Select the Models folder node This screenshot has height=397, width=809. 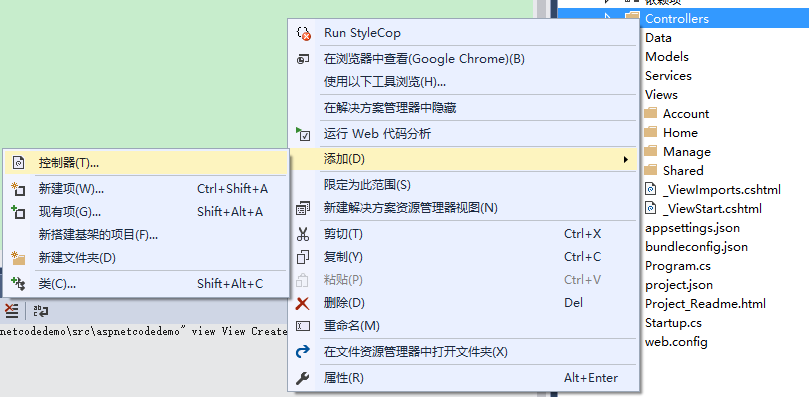667,57
